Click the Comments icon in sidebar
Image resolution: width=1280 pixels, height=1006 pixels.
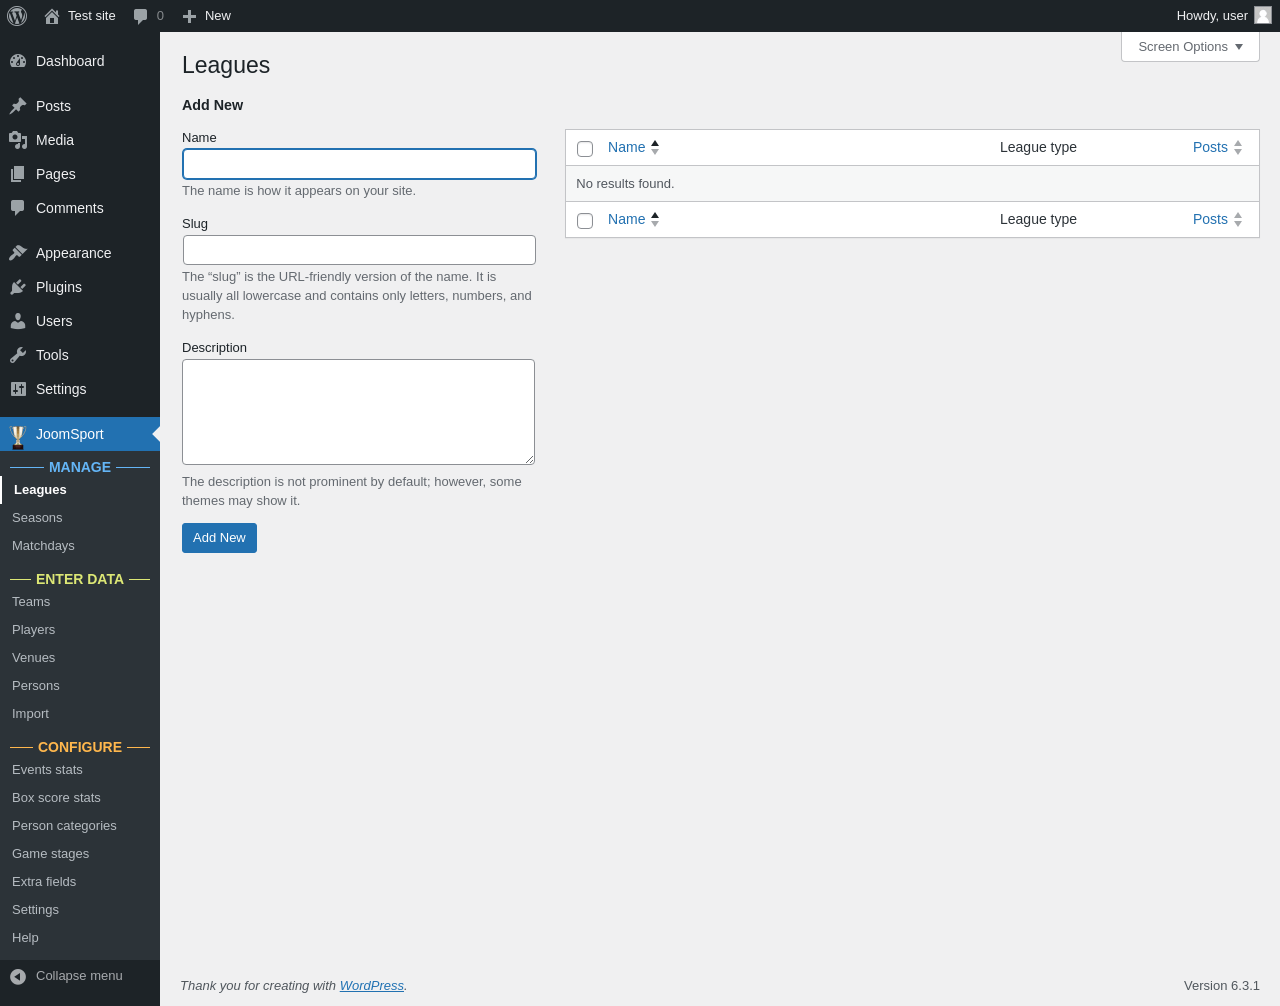tap(18, 208)
